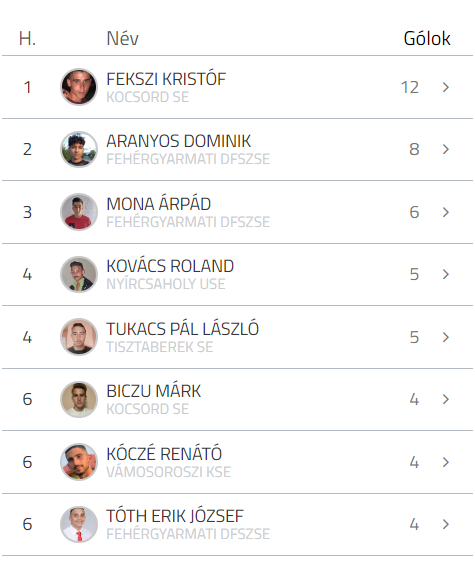
Task: Open the FEKSZI KRISTÓF name link
Action: 166,79
